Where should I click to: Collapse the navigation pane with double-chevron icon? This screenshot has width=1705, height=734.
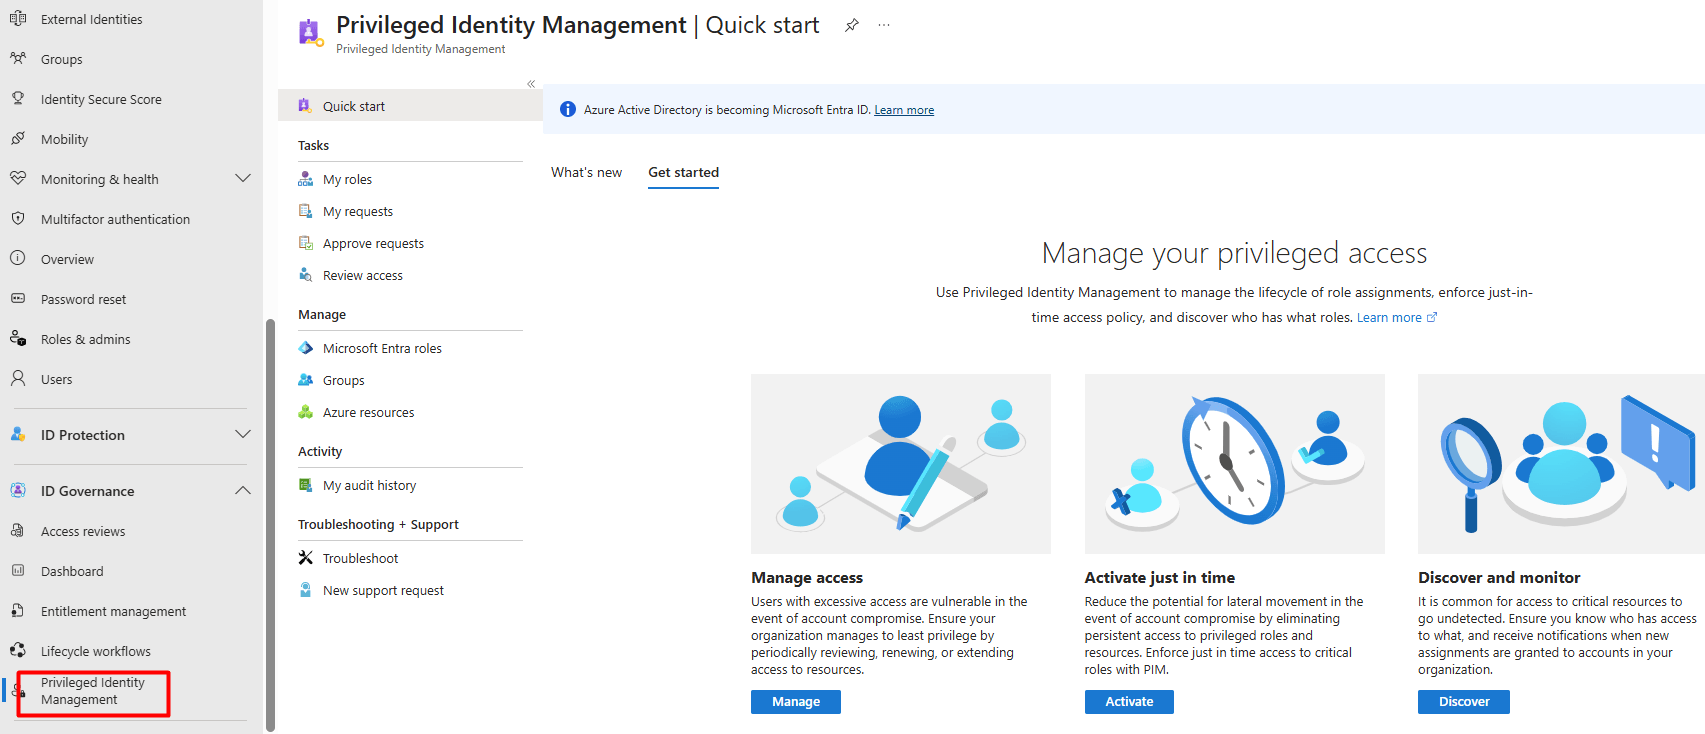(x=531, y=84)
